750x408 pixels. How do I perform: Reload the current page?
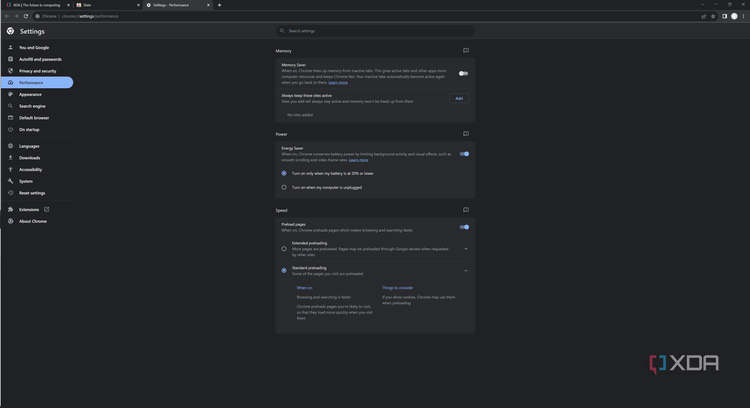(x=26, y=16)
